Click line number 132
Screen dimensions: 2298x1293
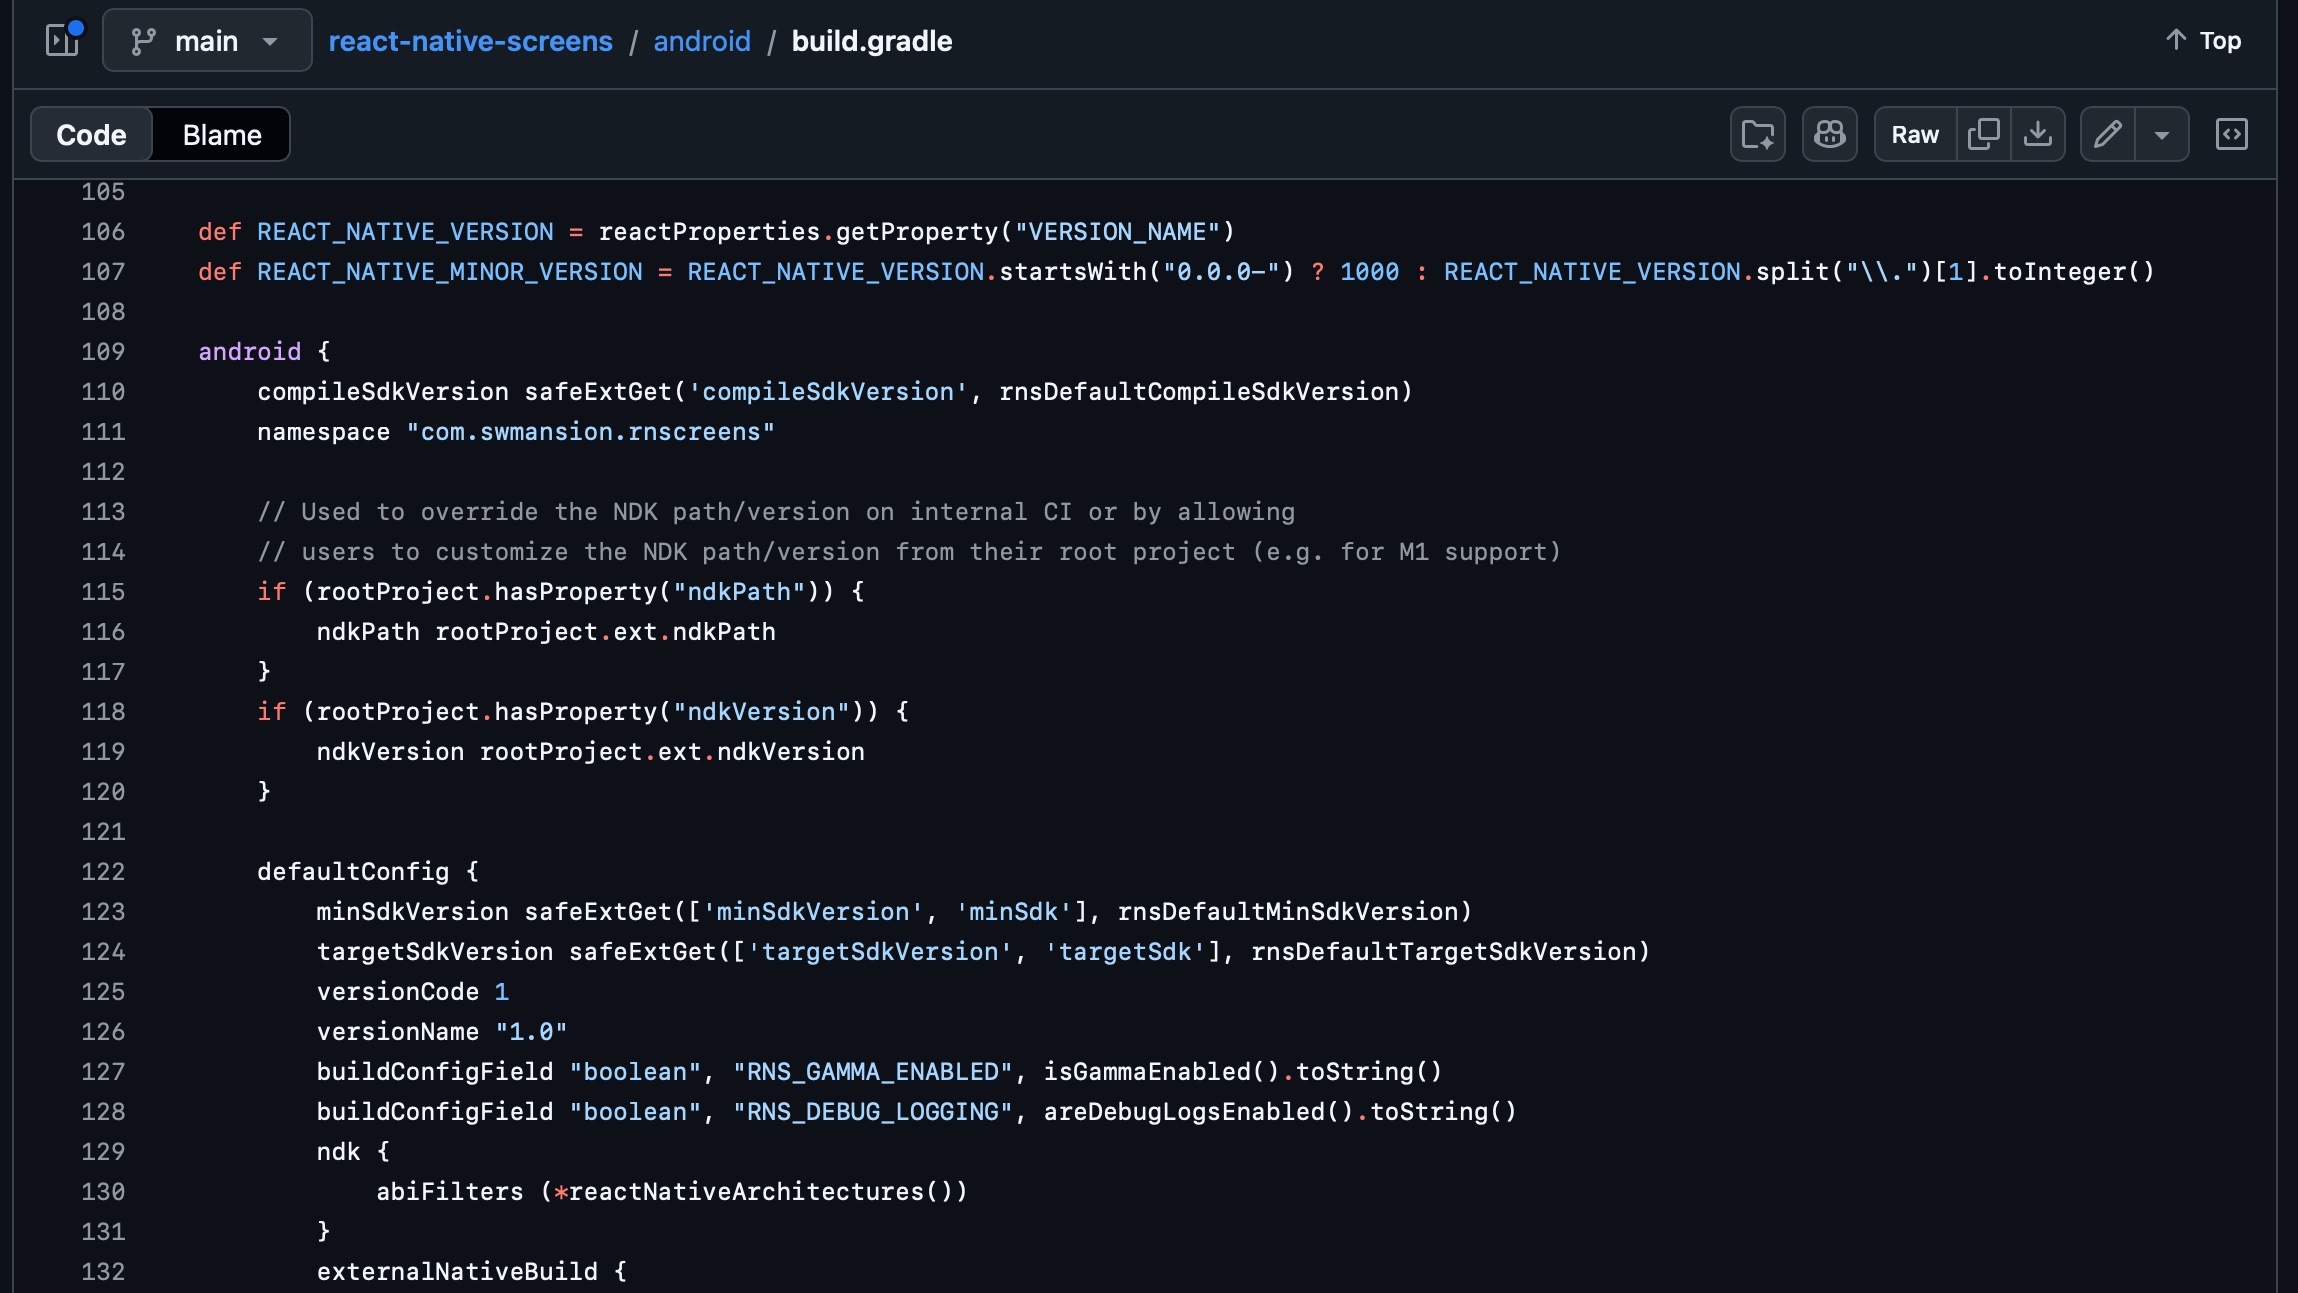point(103,1272)
